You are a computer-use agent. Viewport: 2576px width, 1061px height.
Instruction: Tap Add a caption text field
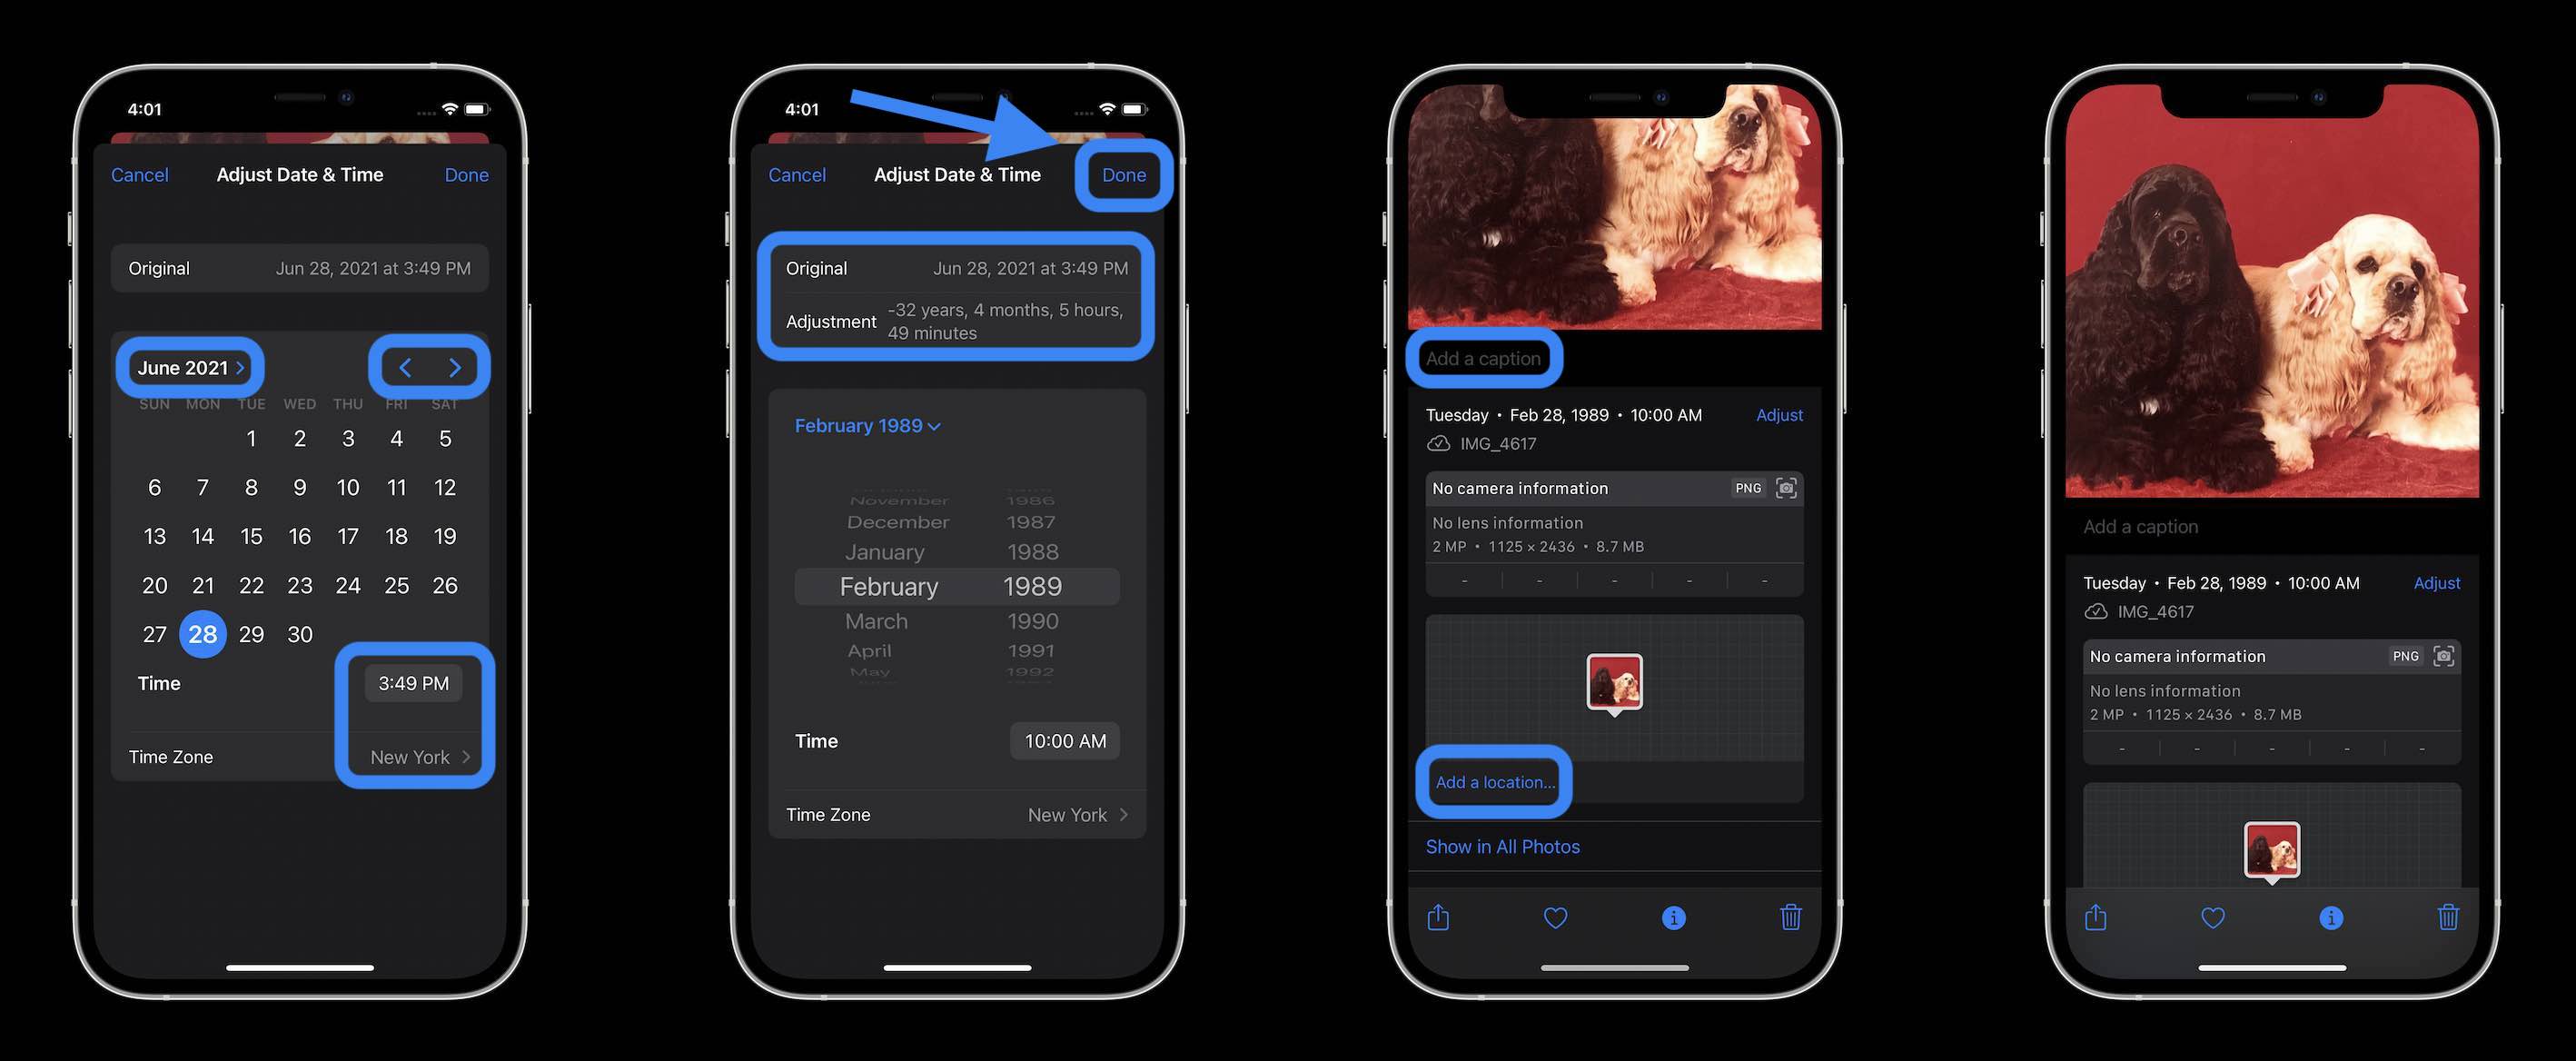click(1479, 358)
